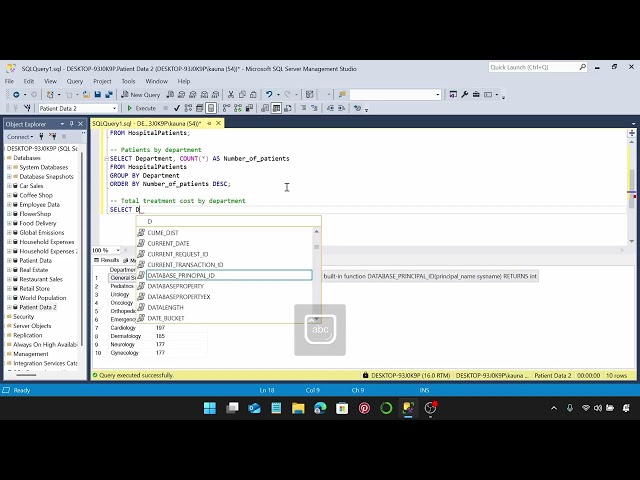Open the Project menu
Image resolution: width=640 pixels, height=480 pixels.
coord(102,81)
